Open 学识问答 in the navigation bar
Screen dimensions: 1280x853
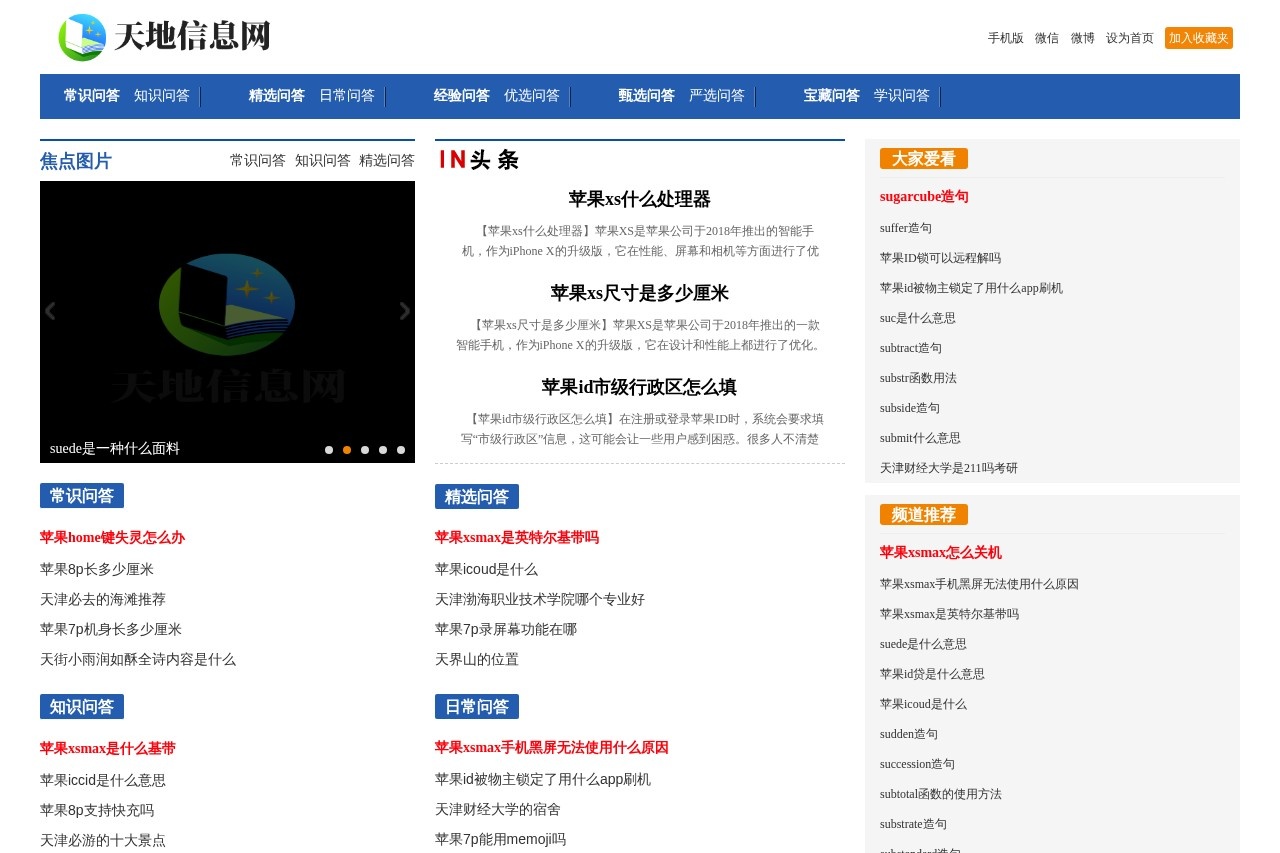(902, 96)
